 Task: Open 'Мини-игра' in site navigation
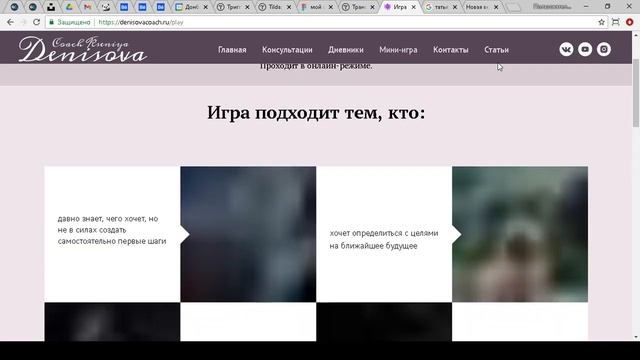[x=398, y=50]
